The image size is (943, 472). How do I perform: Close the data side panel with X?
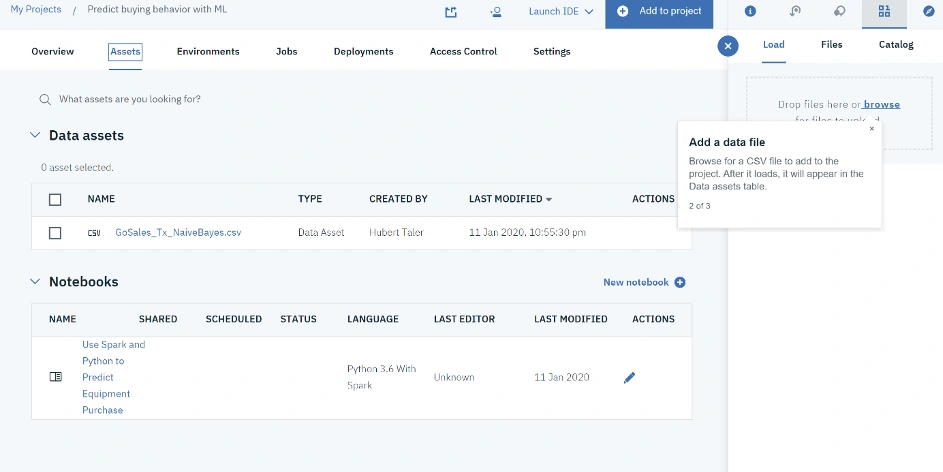[728, 46]
